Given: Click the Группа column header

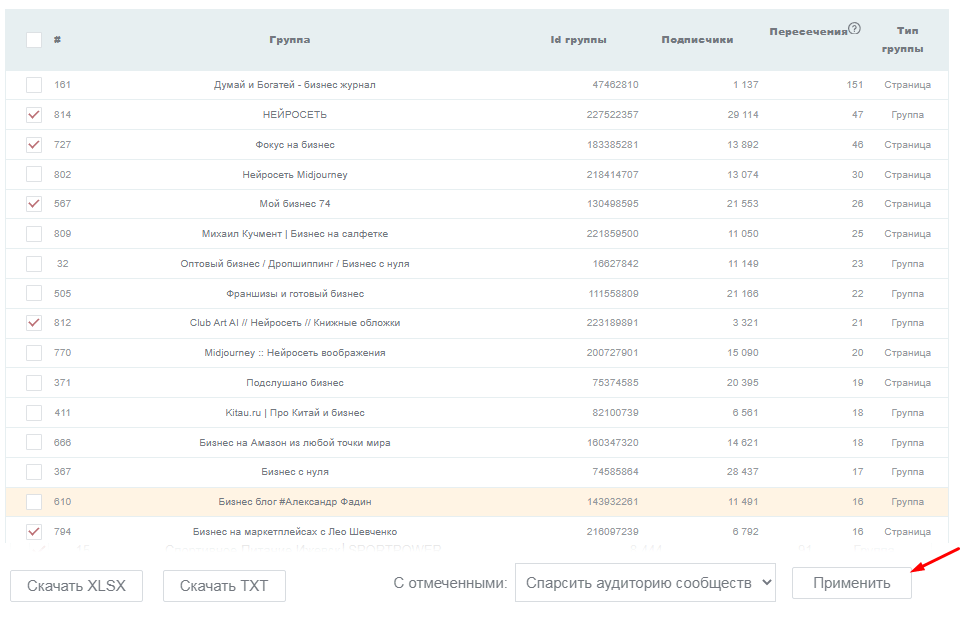Looking at the screenshot, I should (x=289, y=40).
